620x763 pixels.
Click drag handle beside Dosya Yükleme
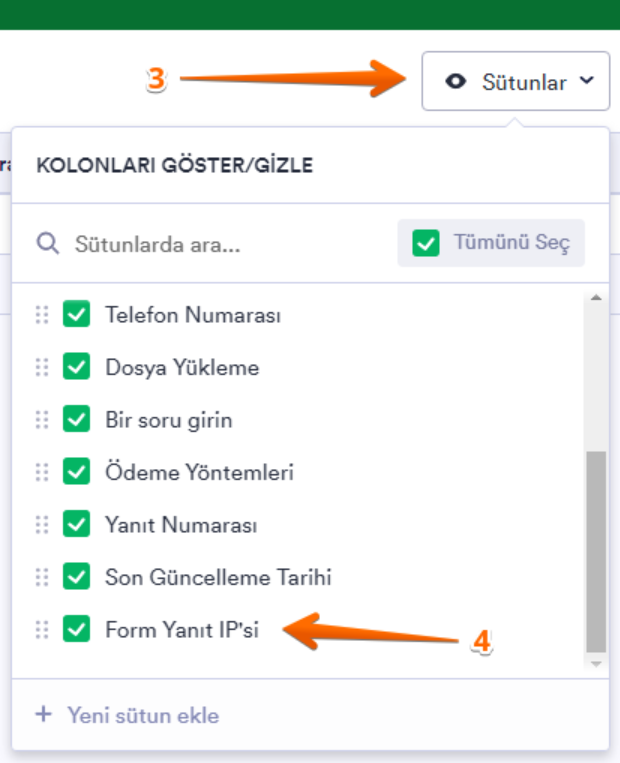(42, 367)
